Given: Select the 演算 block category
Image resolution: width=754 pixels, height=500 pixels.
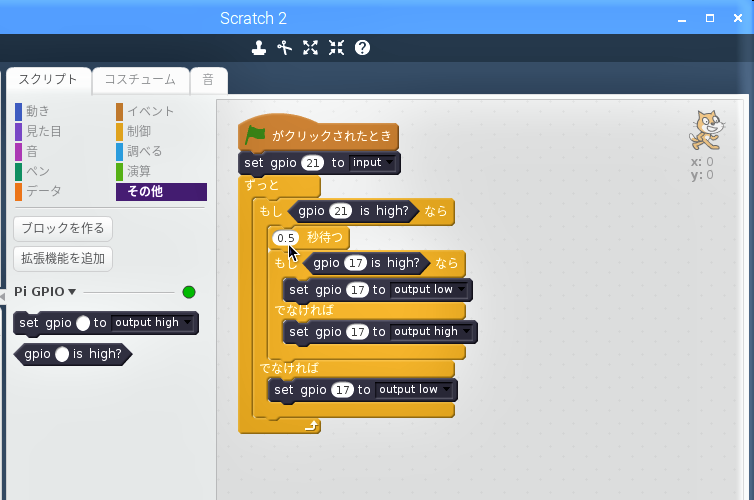Looking at the screenshot, I should point(134,171).
